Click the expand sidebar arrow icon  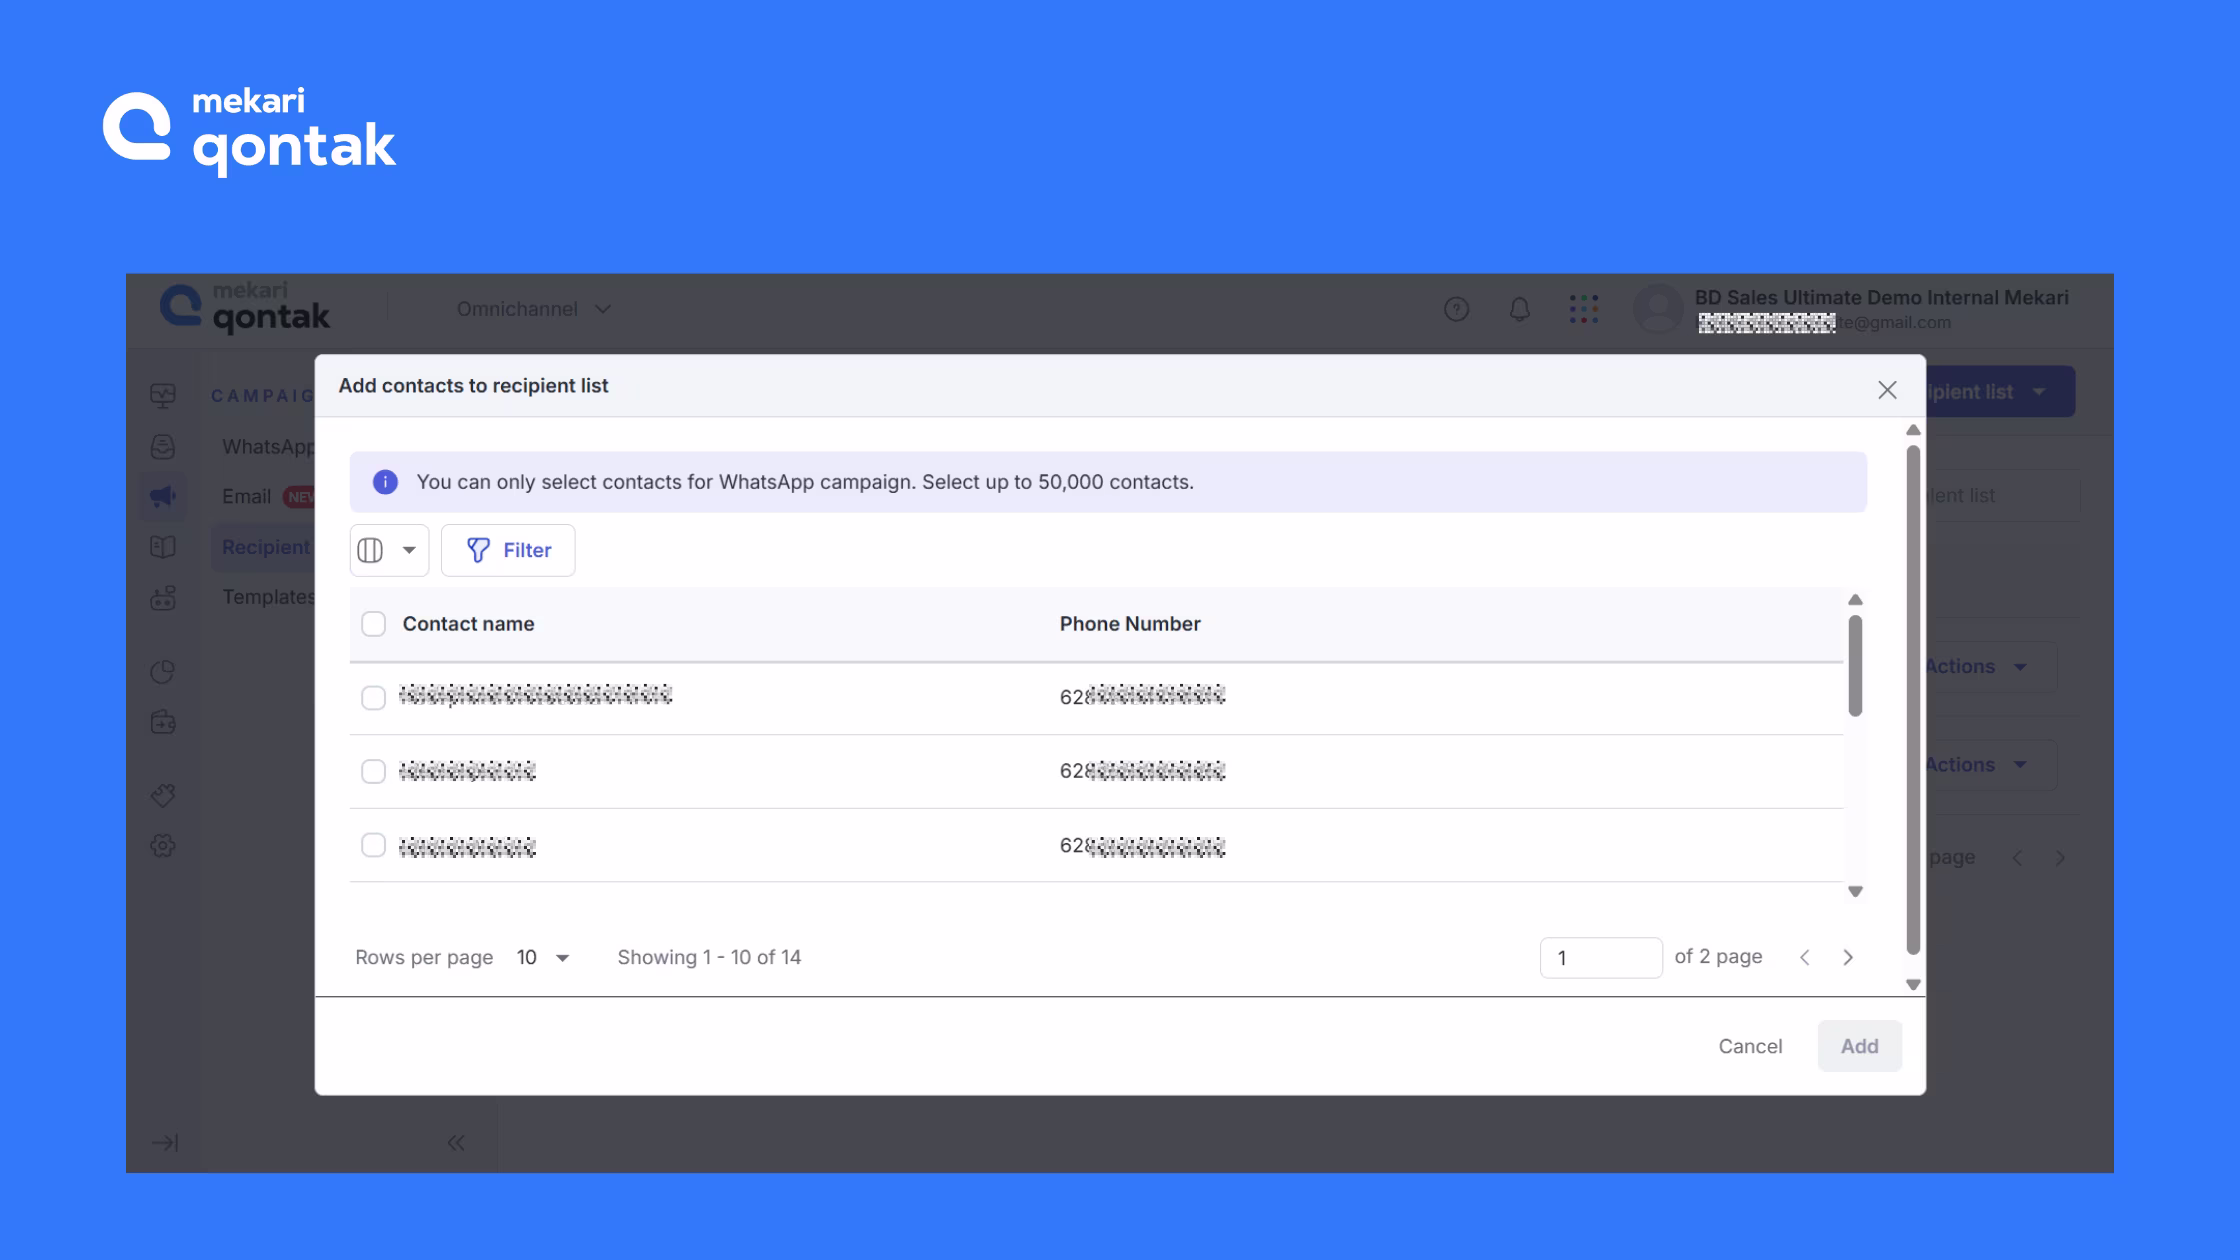click(165, 1142)
